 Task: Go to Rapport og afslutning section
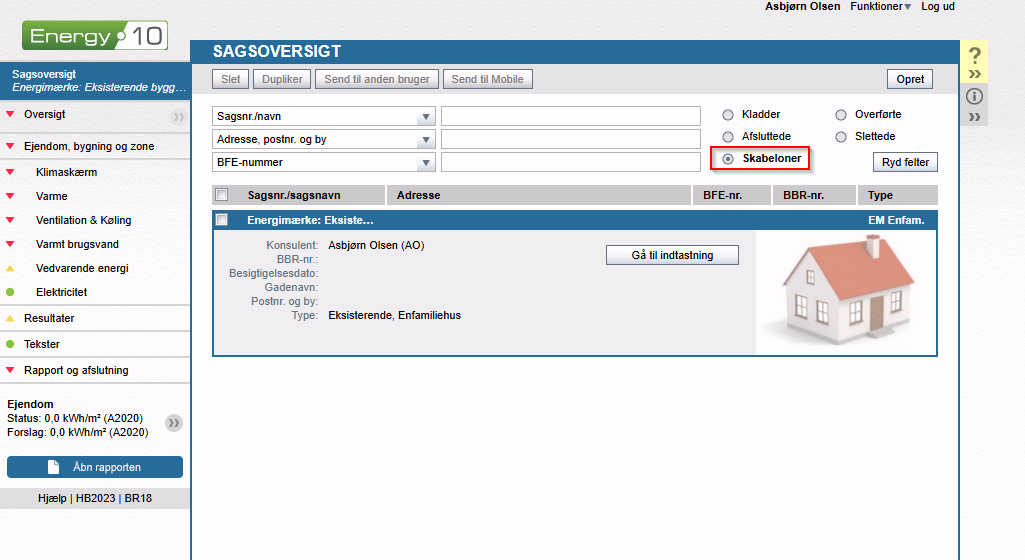click(76, 370)
